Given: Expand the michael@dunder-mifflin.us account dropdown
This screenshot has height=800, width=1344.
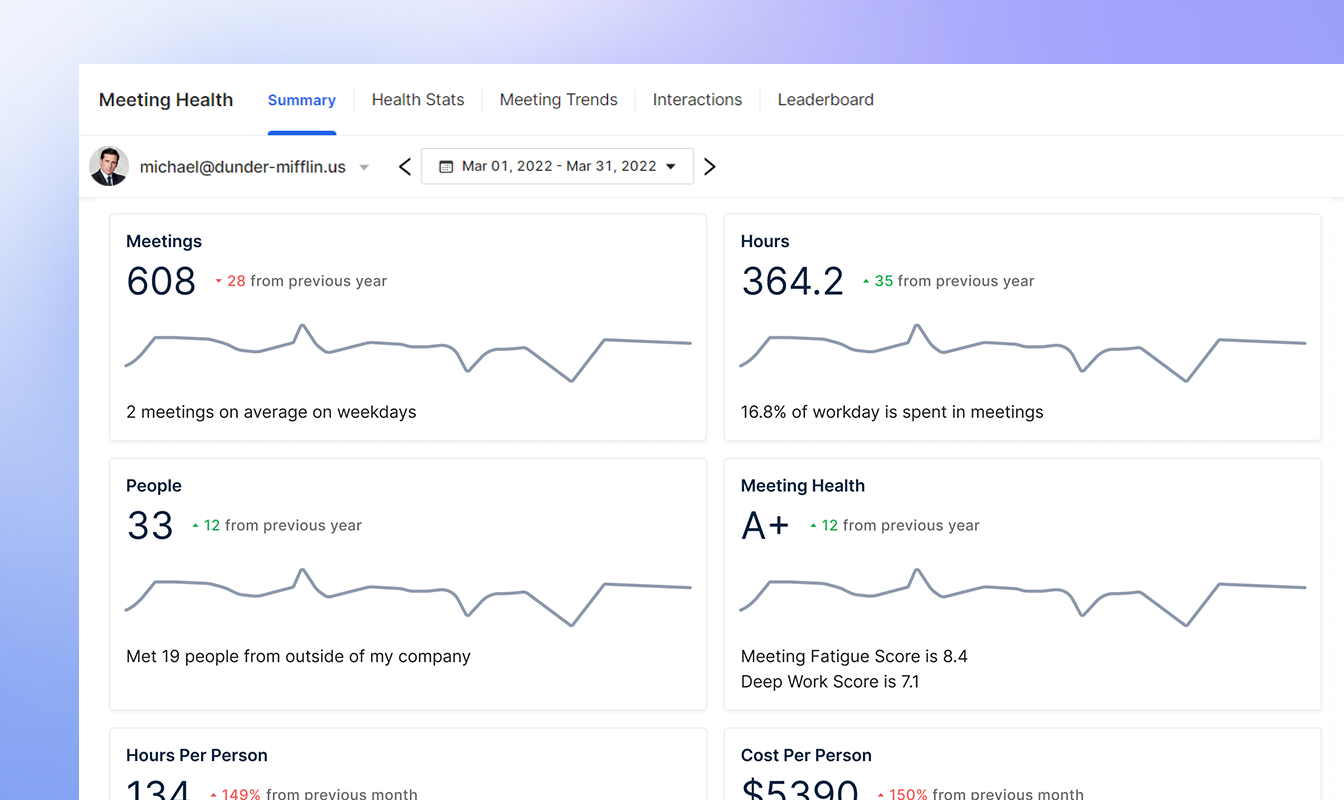Looking at the screenshot, I should (364, 167).
